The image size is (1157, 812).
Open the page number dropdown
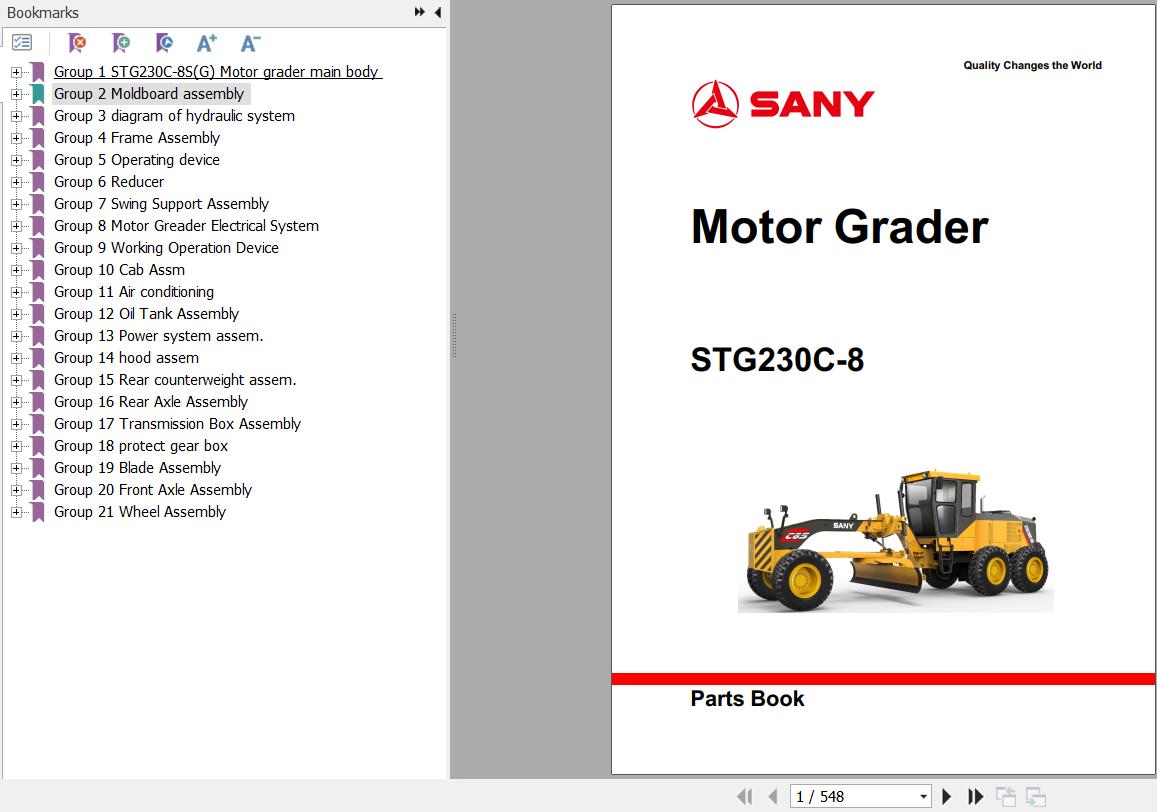click(x=923, y=797)
